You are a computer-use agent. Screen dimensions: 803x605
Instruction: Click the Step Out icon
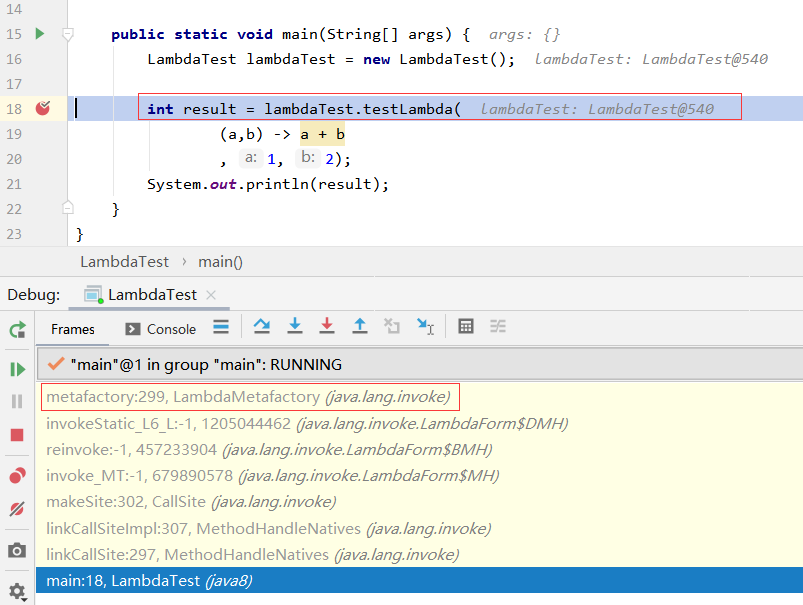pyautogui.click(x=360, y=328)
